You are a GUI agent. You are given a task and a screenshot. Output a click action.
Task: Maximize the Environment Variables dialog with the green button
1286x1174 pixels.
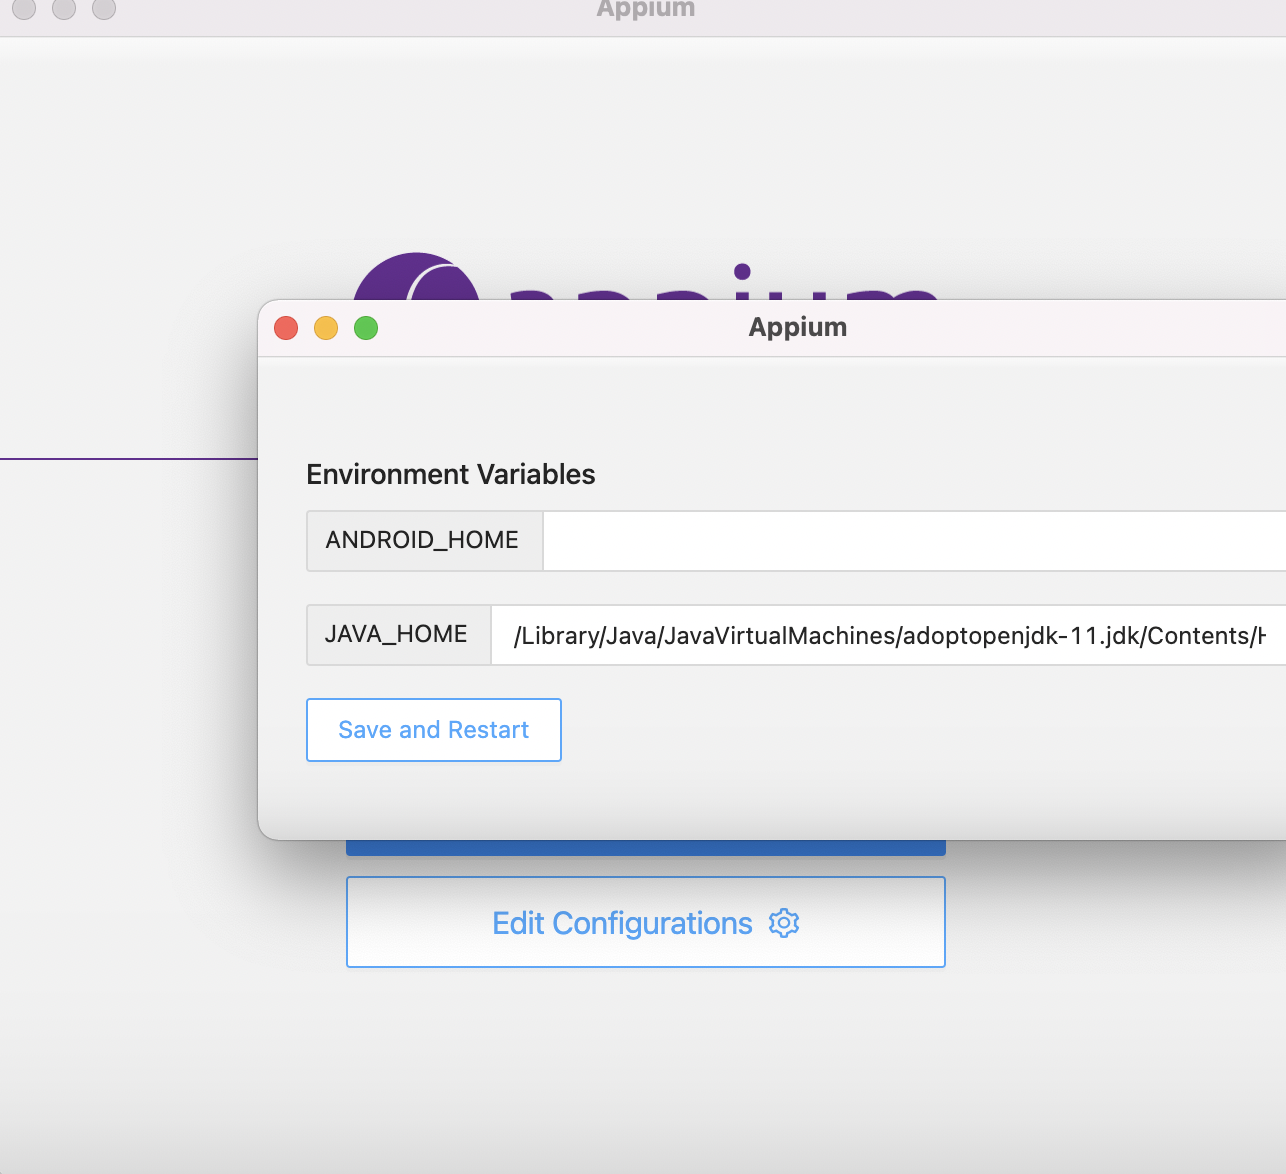point(366,328)
